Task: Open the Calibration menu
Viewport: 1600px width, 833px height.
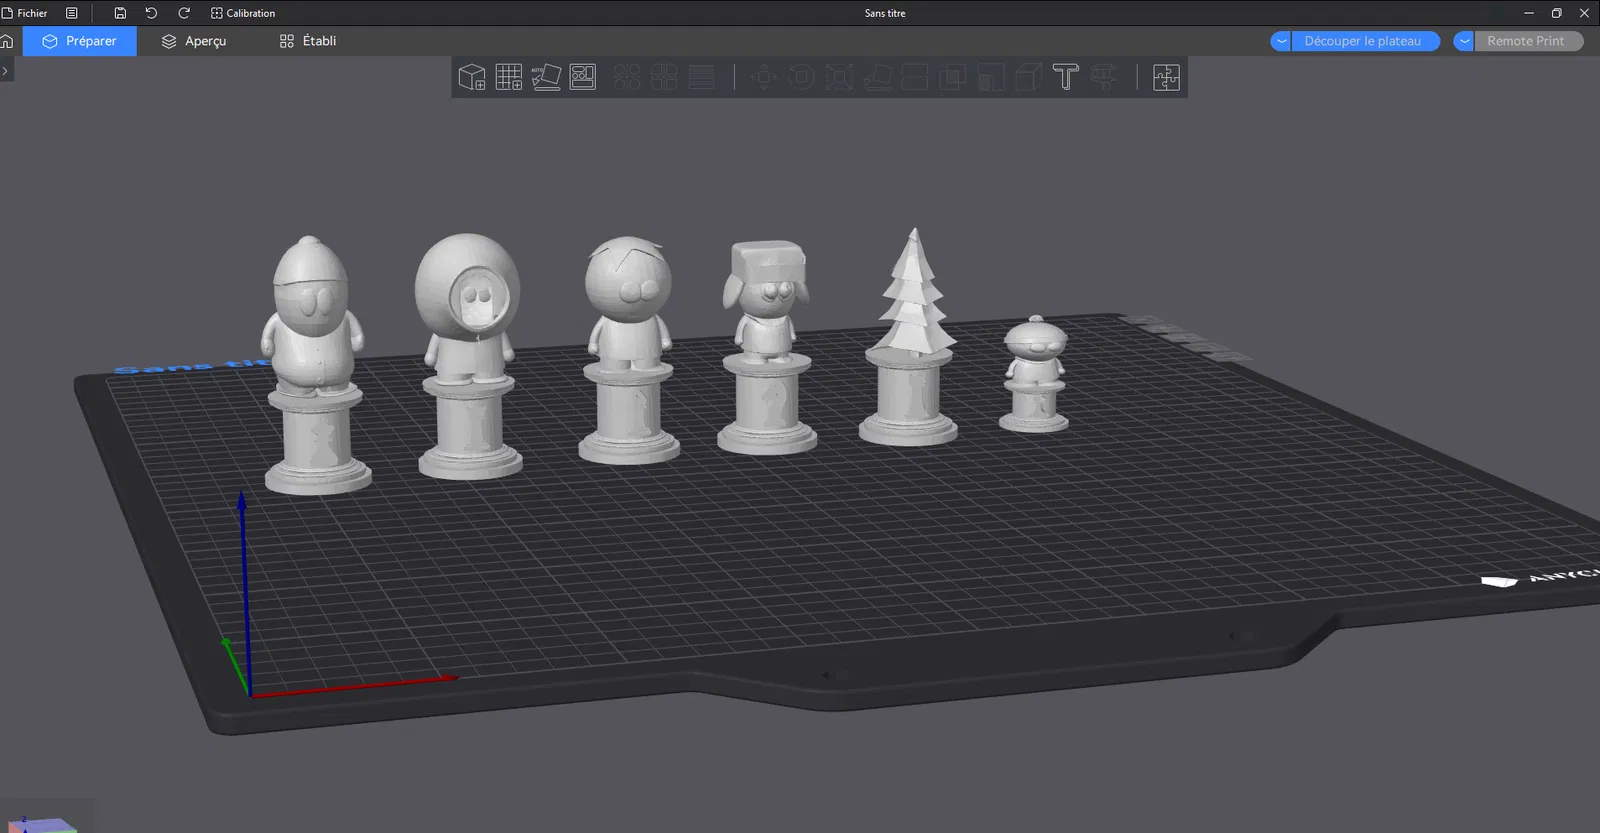Action: click(243, 13)
